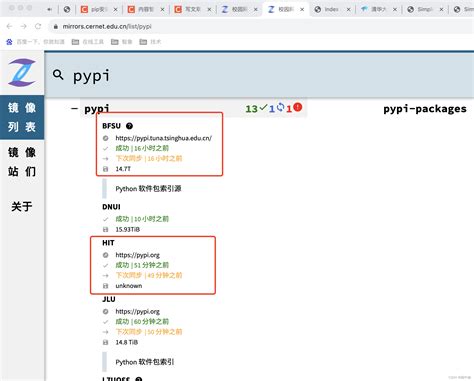
Task: Click the address bar lock icon
Action: click(x=56, y=26)
